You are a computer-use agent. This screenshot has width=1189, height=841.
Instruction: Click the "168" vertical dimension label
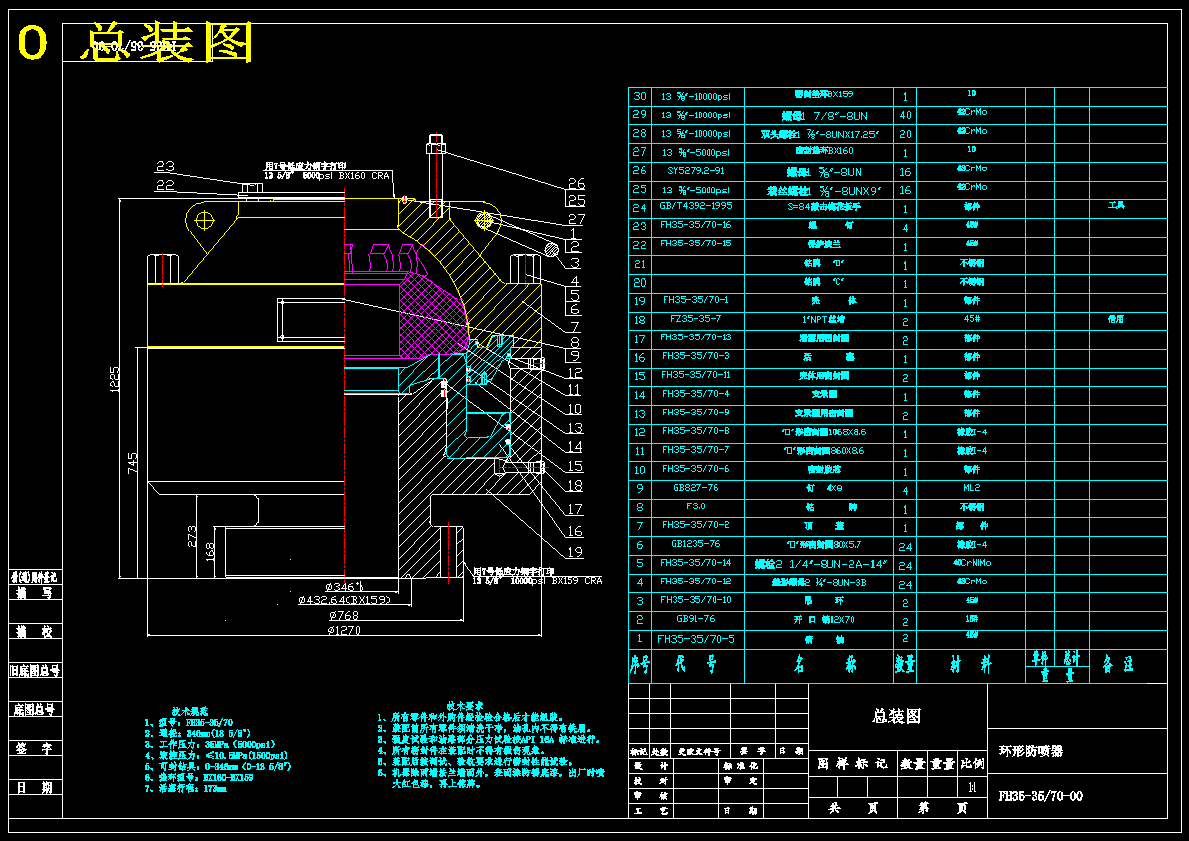pyautogui.click(x=210, y=553)
